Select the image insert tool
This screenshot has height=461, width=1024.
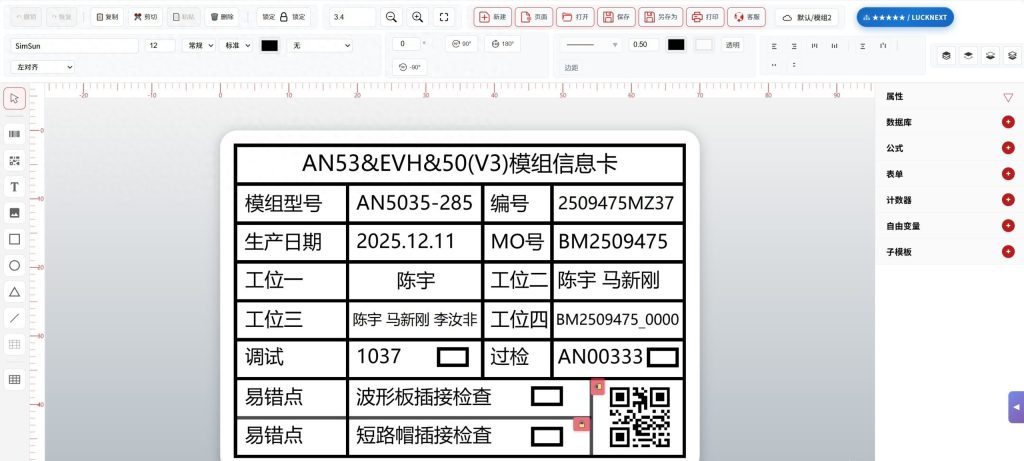pyautogui.click(x=14, y=213)
